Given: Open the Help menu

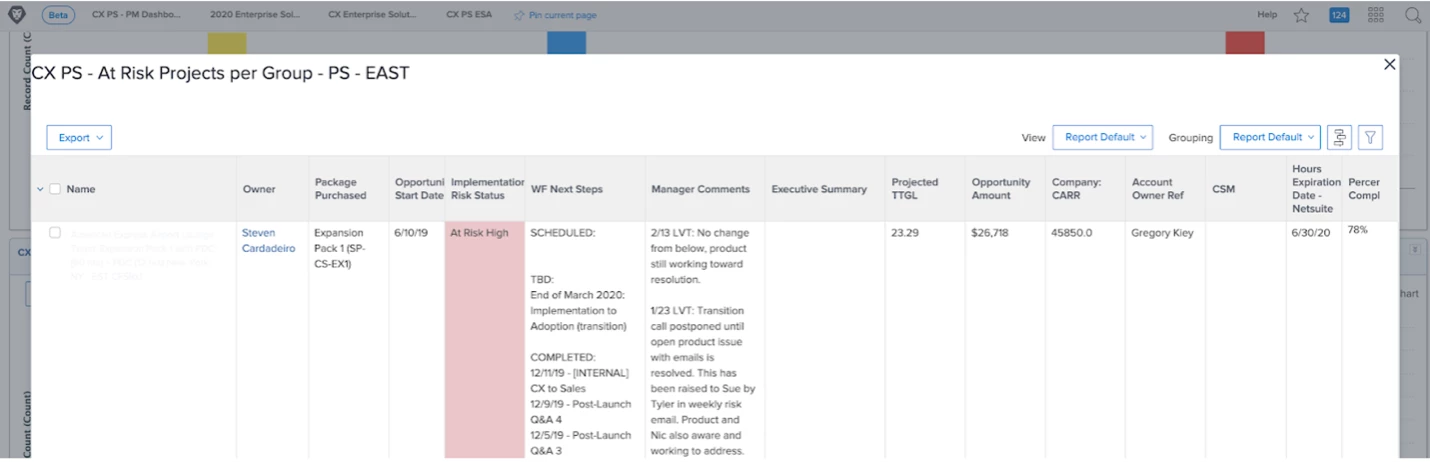Looking at the screenshot, I should tap(1267, 16).
